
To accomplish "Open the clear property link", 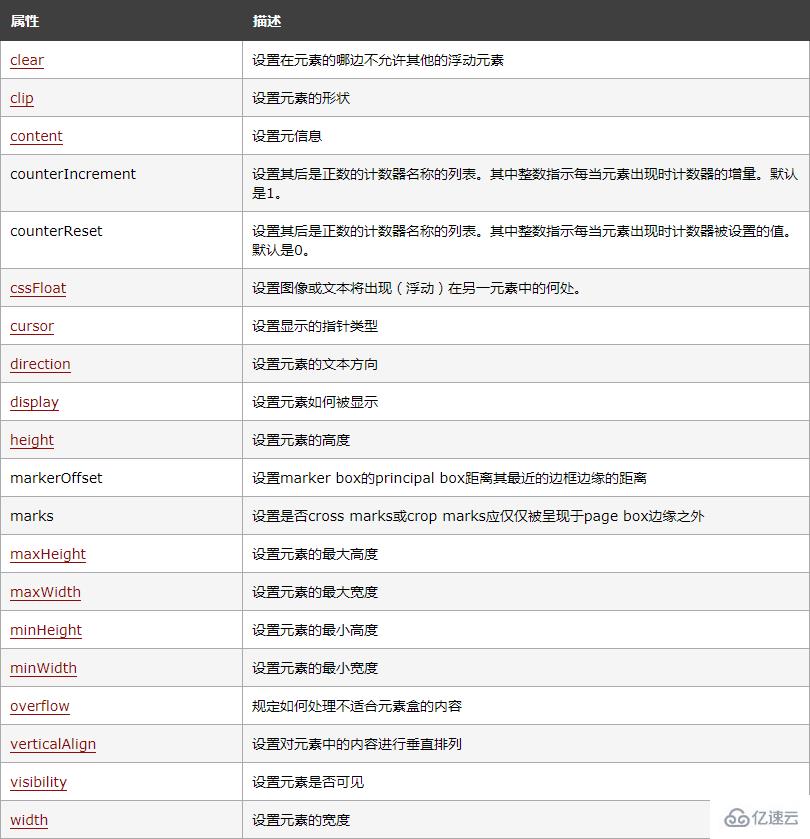I will click(x=27, y=60).
